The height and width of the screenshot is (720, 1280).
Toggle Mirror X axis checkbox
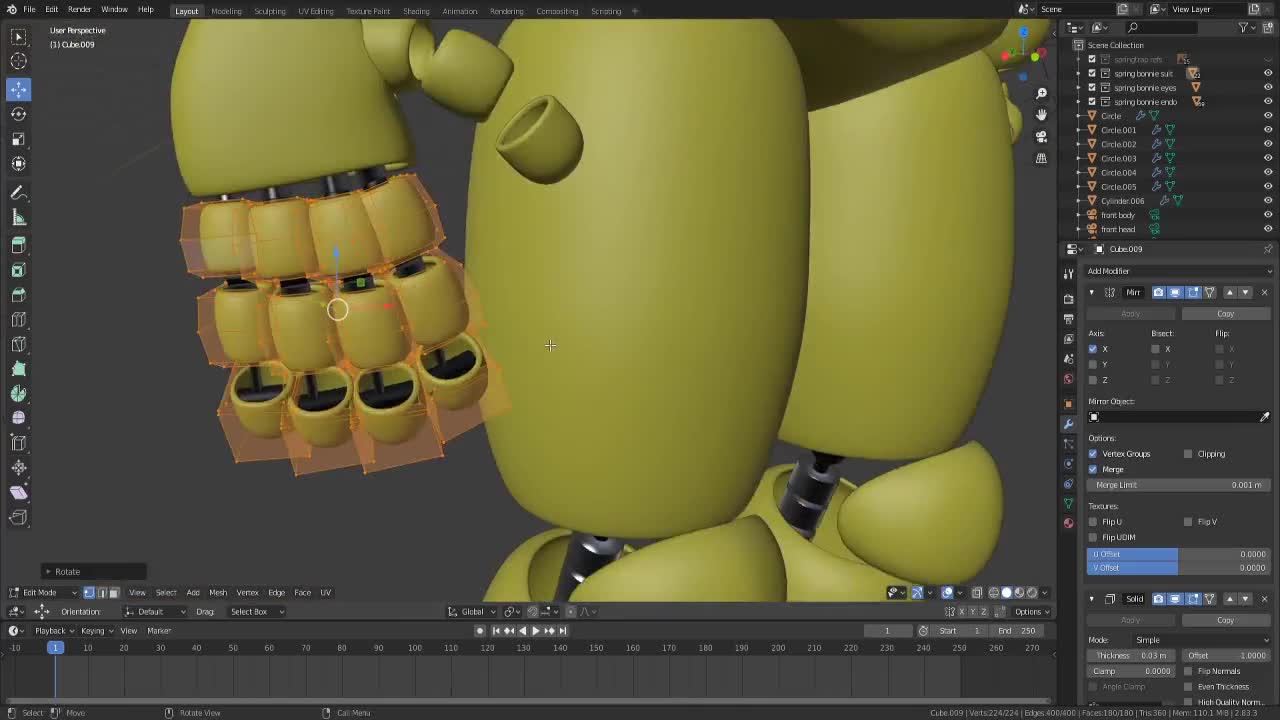[1093, 349]
